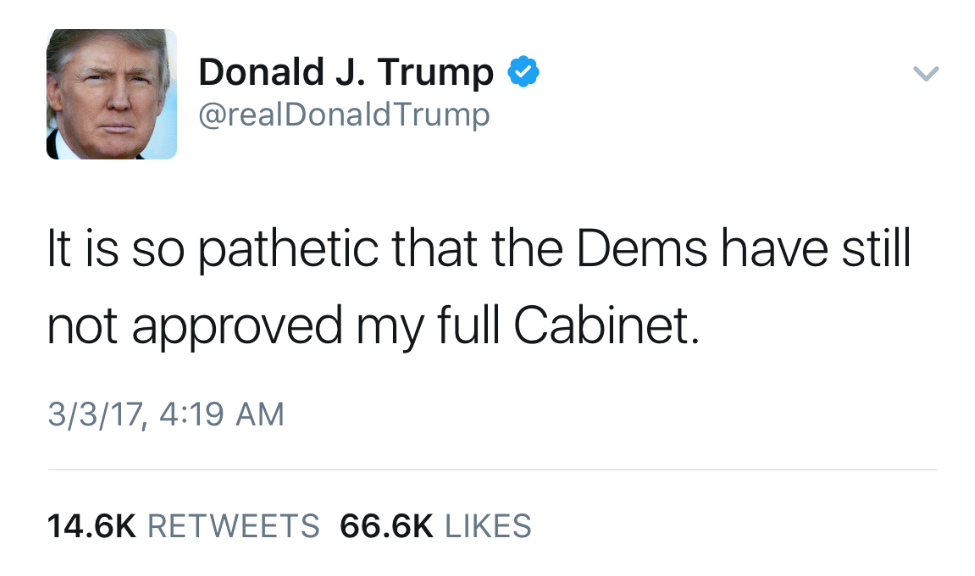This screenshot has height=576, width=975.
Task: Open the @realDonaldTrump handle link
Action: pos(344,114)
